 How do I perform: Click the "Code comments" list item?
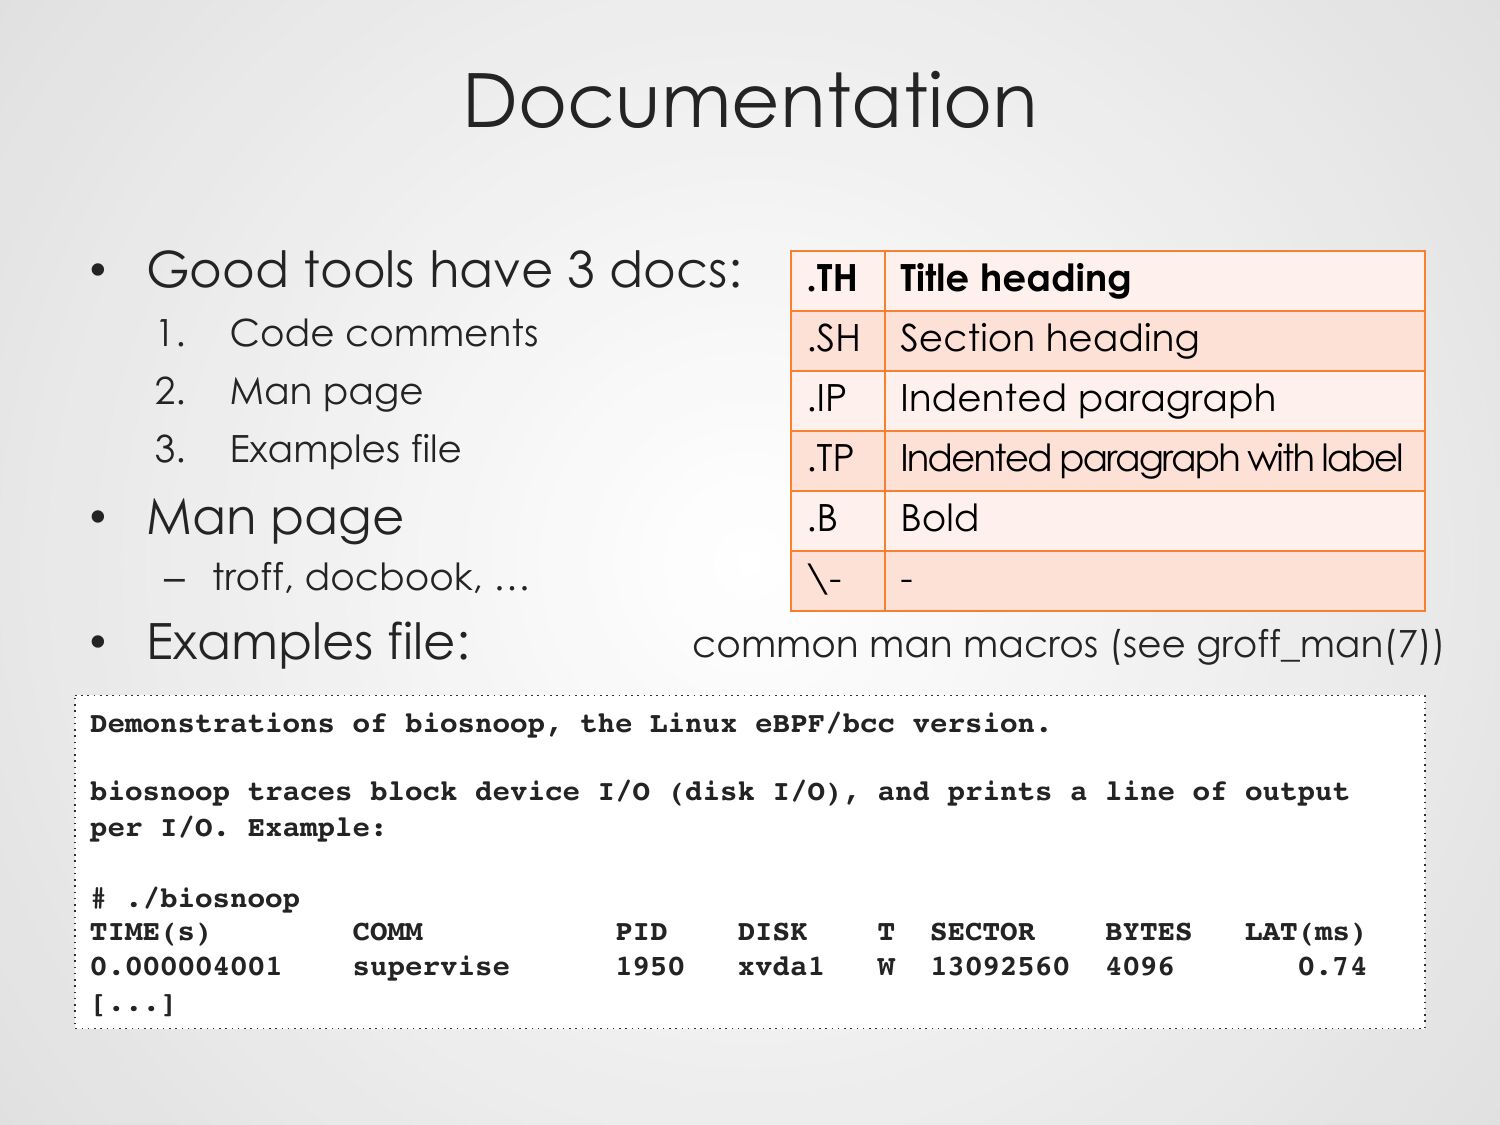[x=383, y=333]
